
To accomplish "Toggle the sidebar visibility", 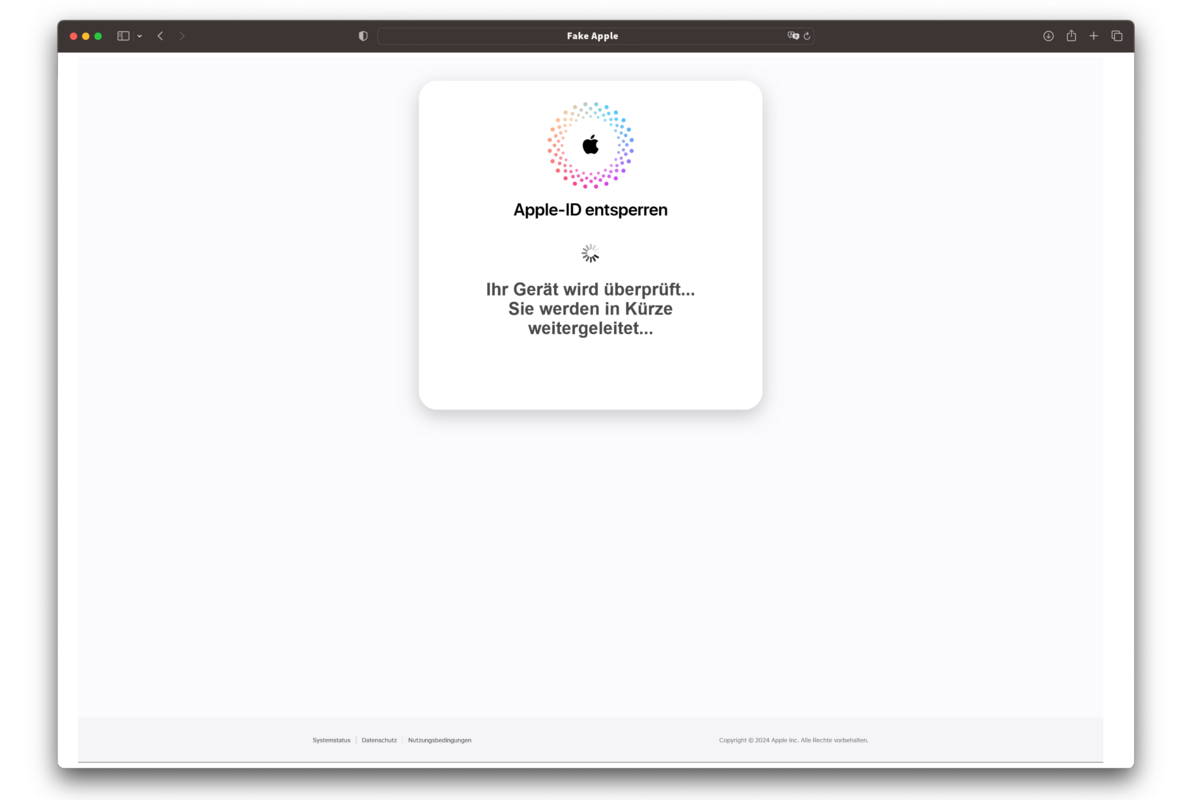I will (x=121, y=35).
